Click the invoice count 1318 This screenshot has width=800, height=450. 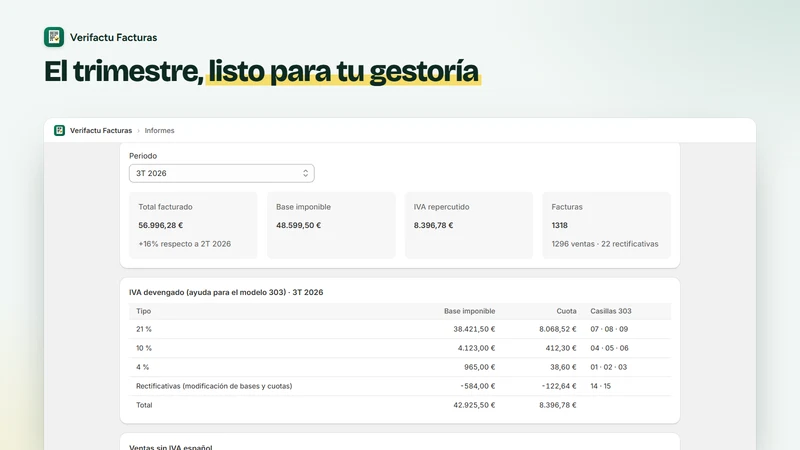(560, 225)
